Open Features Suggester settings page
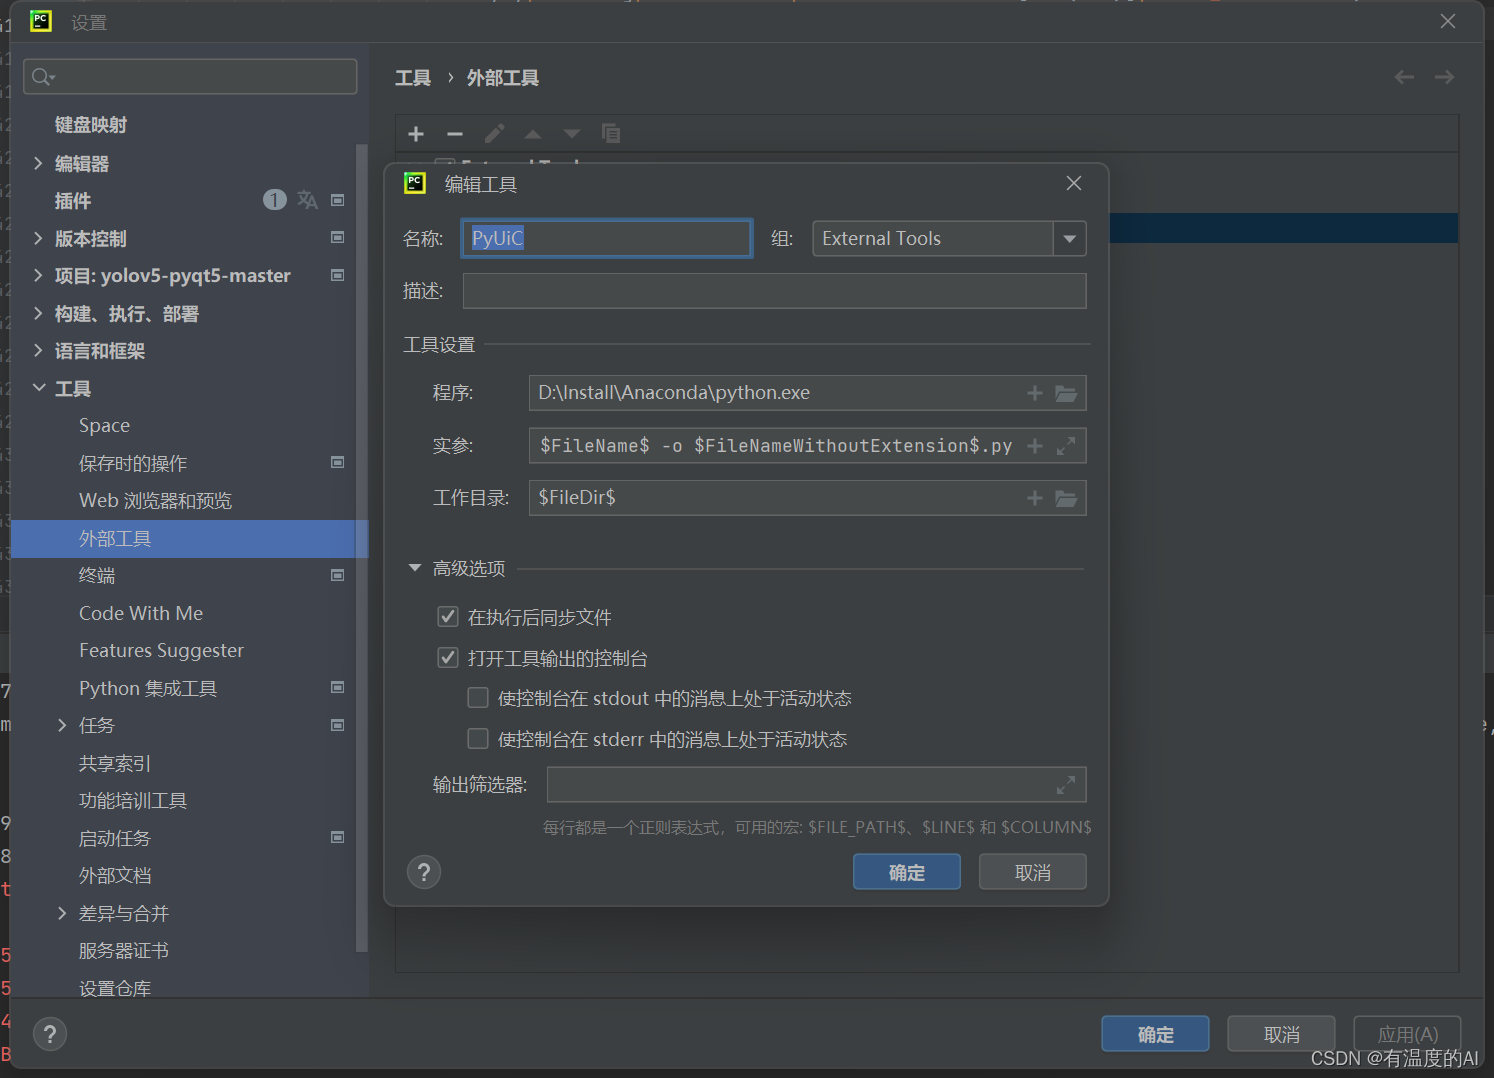This screenshot has height=1078, width=1494. click(162, 651)
